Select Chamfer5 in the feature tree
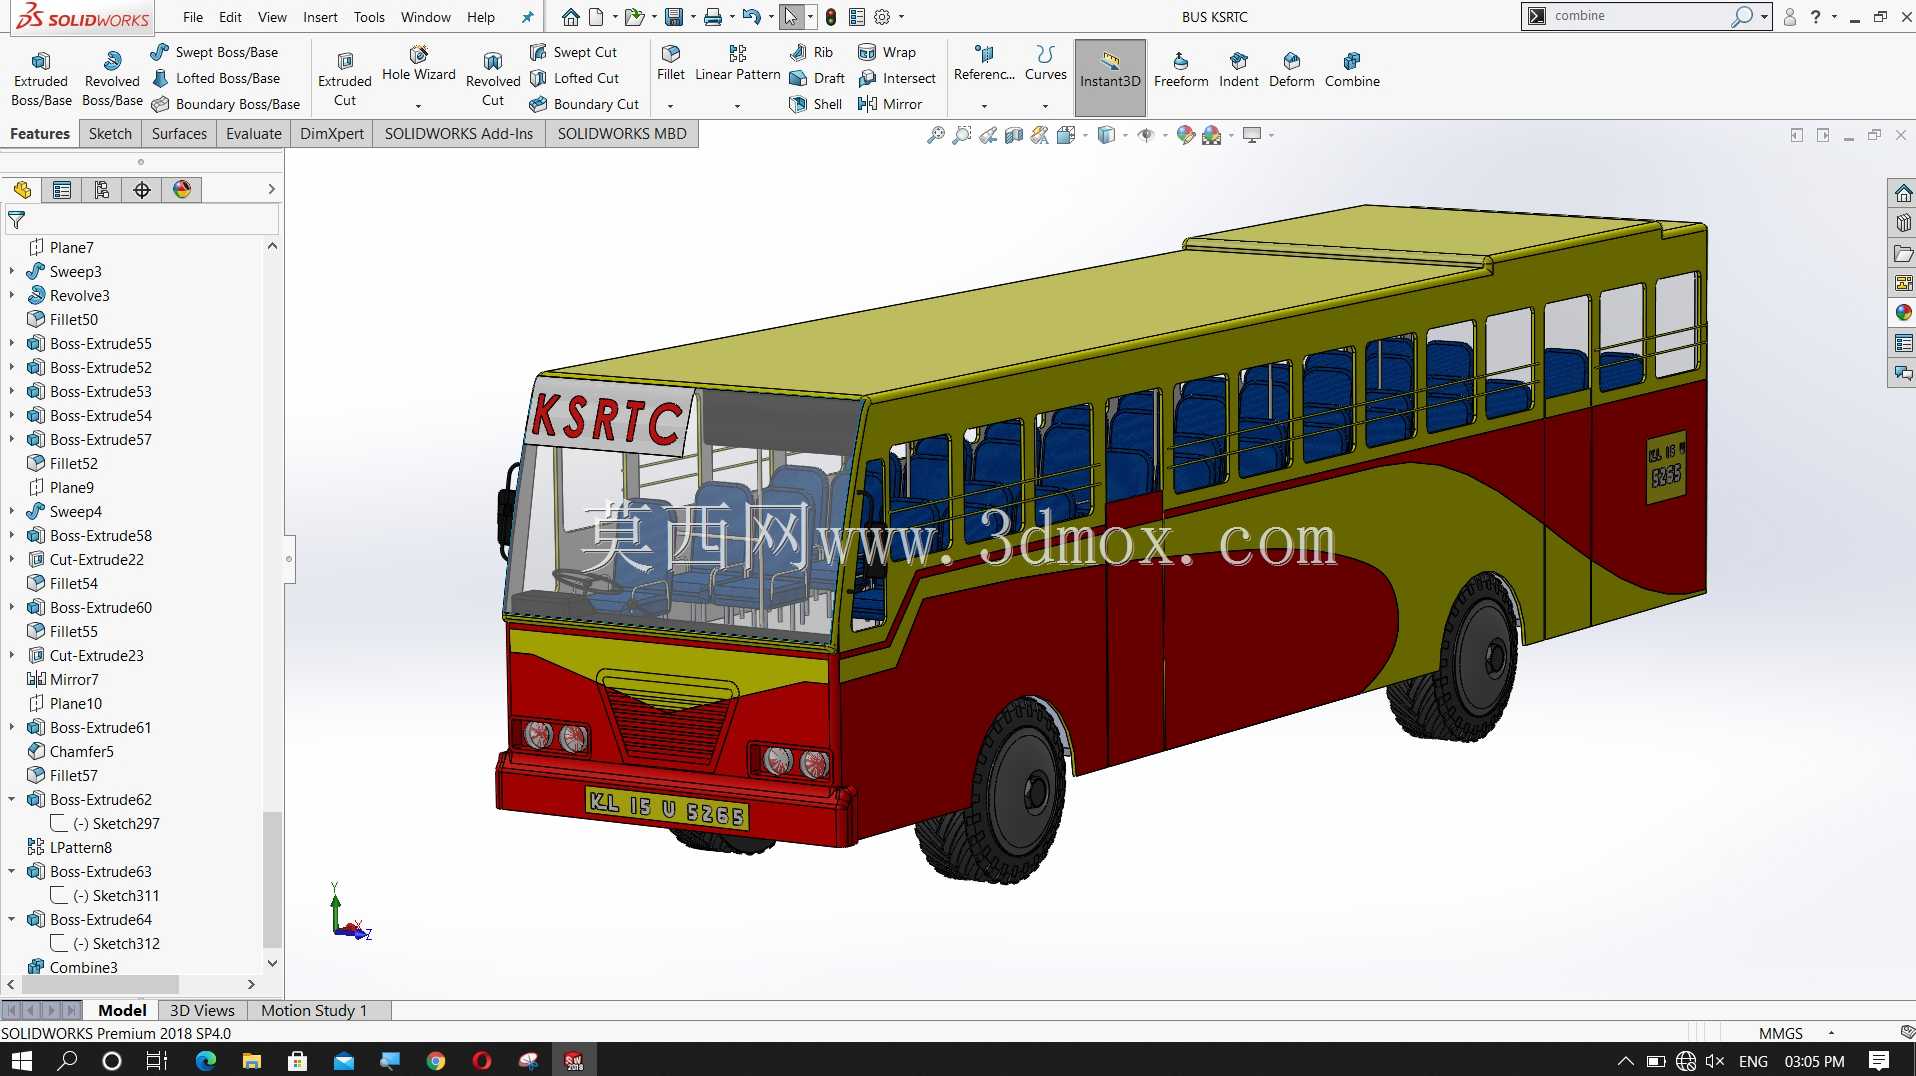This screenshot has width=1916, height=1076. (71, 751)
